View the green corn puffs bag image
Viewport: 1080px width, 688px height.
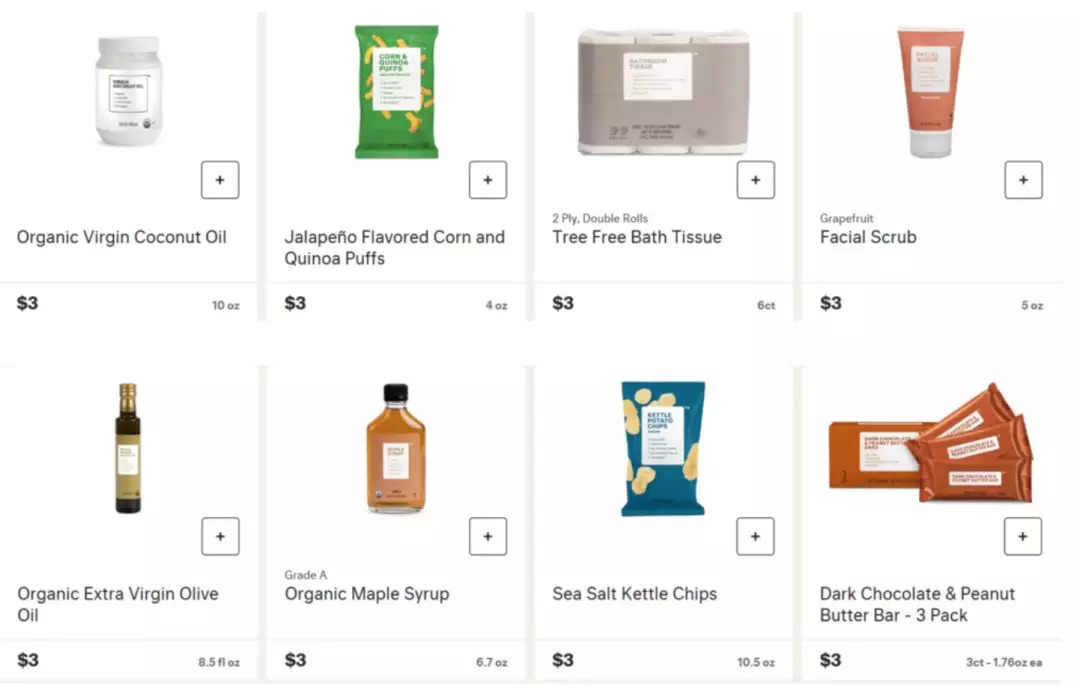point(396,92)
